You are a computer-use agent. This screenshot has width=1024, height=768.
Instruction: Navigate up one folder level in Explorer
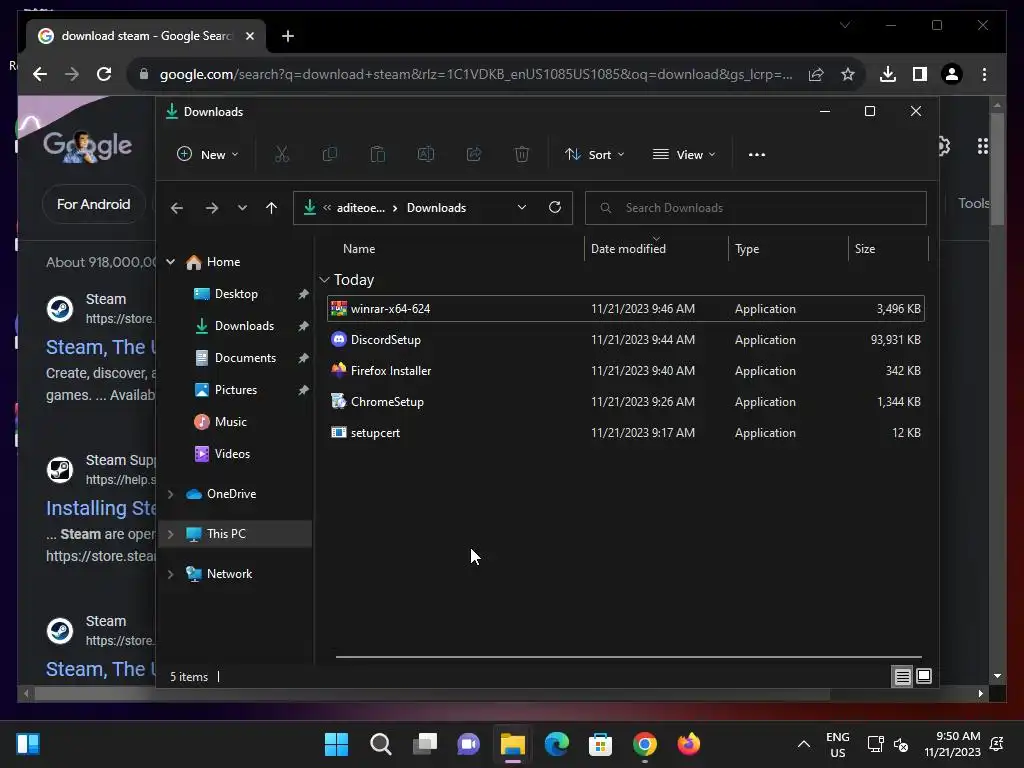(x=272, y=208)
